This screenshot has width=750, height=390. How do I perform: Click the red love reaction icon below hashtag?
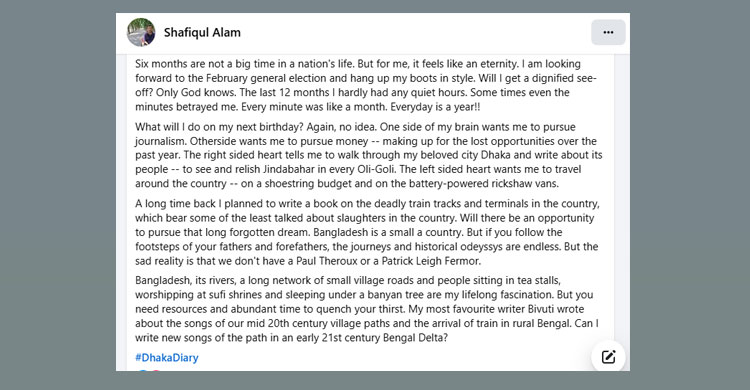(x=156, y=370)
